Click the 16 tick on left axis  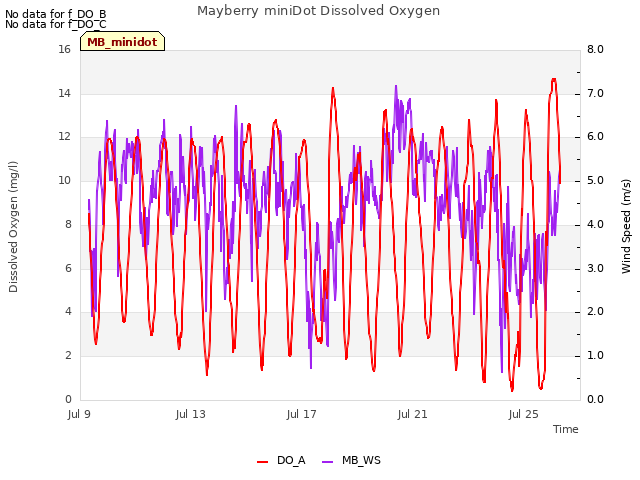[x=64, y=49]
